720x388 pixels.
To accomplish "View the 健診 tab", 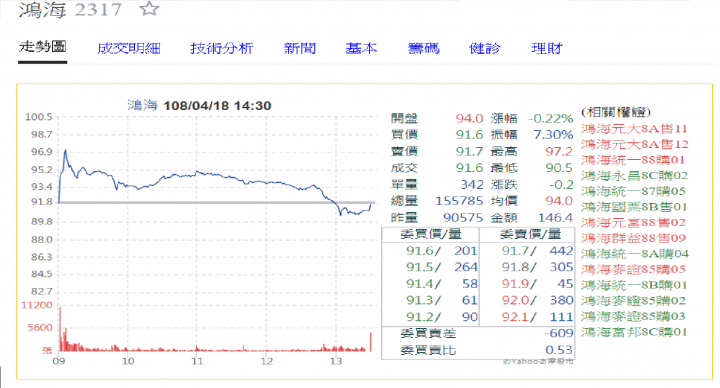I will [x=485, y=48].
